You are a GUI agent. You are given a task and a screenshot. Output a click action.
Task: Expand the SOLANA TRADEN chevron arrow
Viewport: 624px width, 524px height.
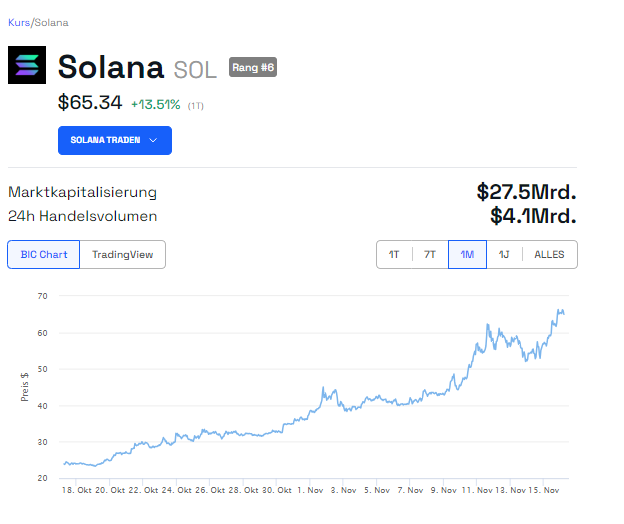coord(153,141)
